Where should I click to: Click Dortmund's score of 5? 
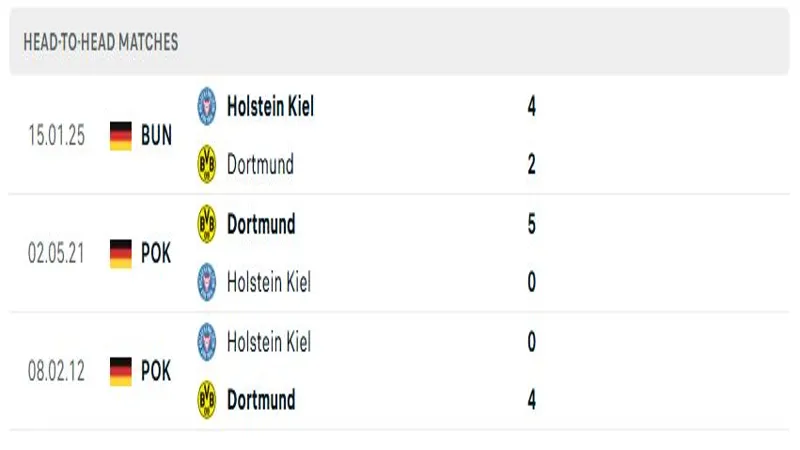531,224
